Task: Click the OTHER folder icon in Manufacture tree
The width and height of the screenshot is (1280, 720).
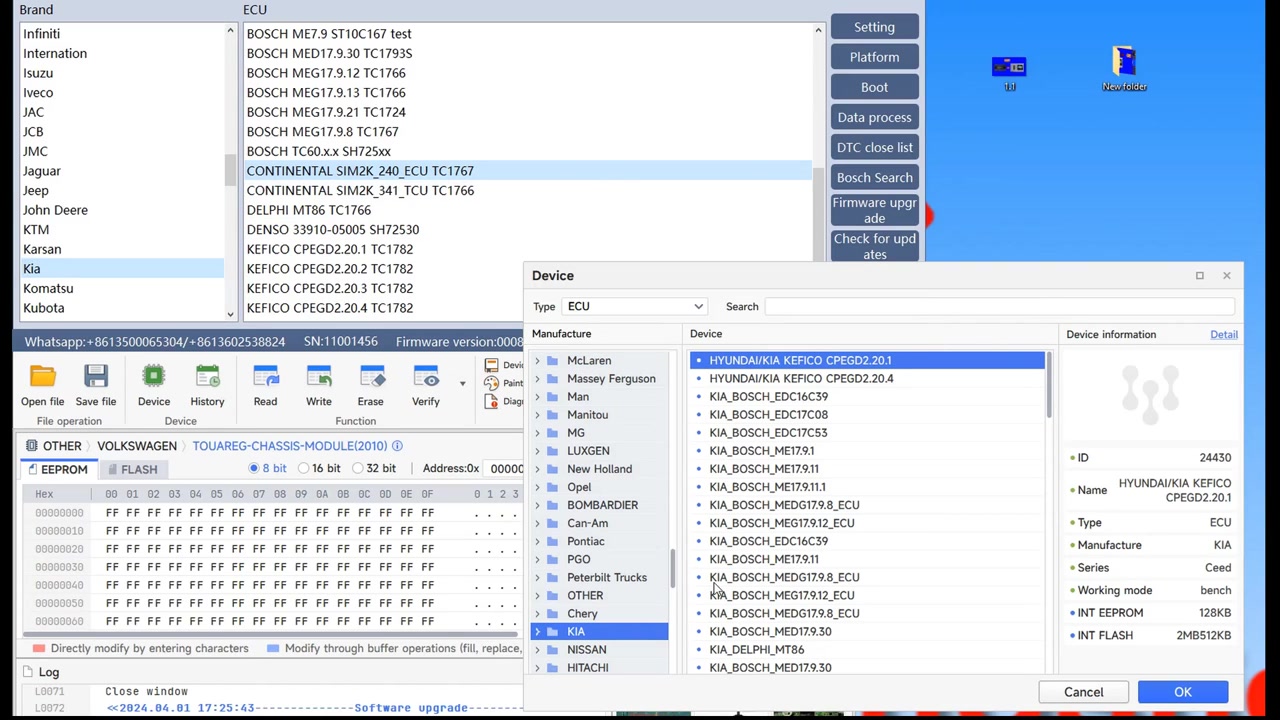Action: 552,596
